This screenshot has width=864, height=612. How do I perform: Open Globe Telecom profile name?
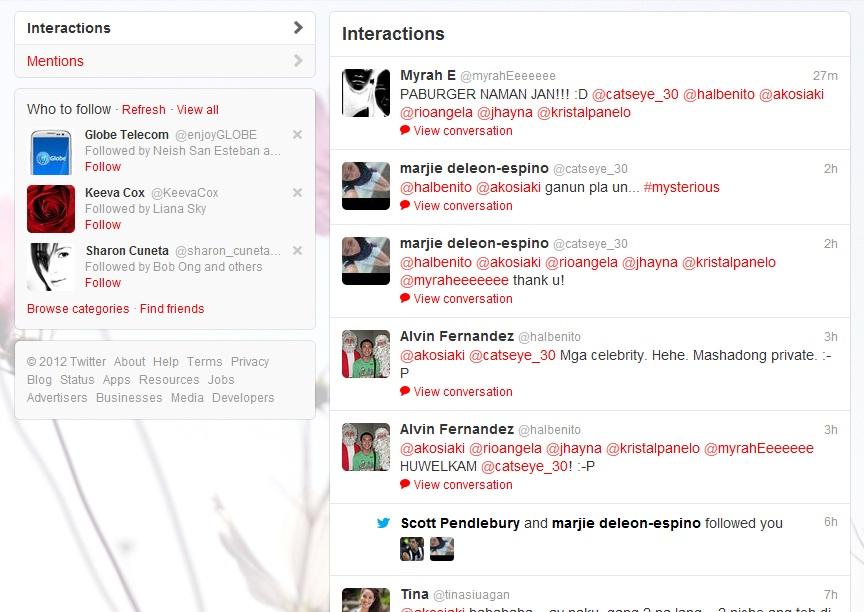127,135
